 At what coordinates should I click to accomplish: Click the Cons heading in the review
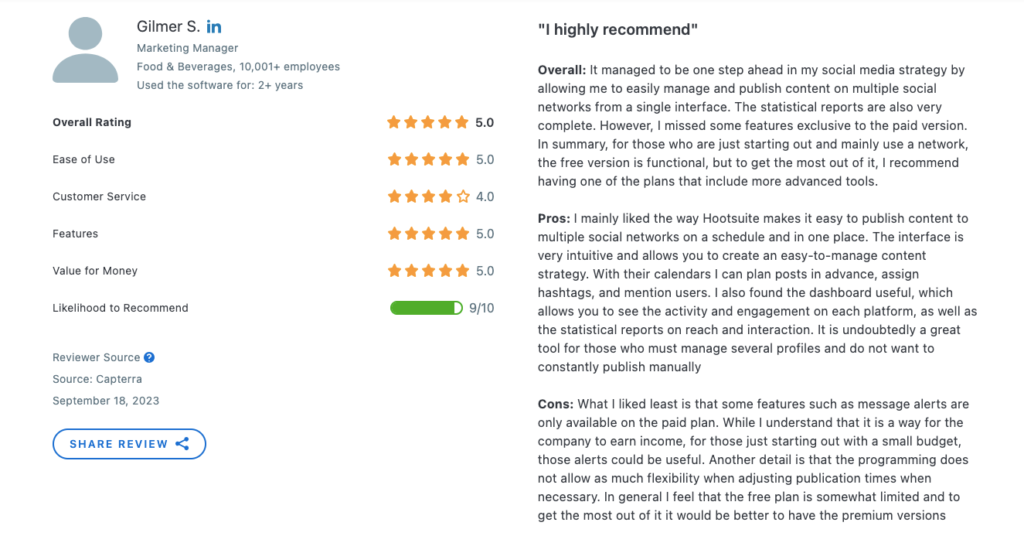click(x=556, y=404)
